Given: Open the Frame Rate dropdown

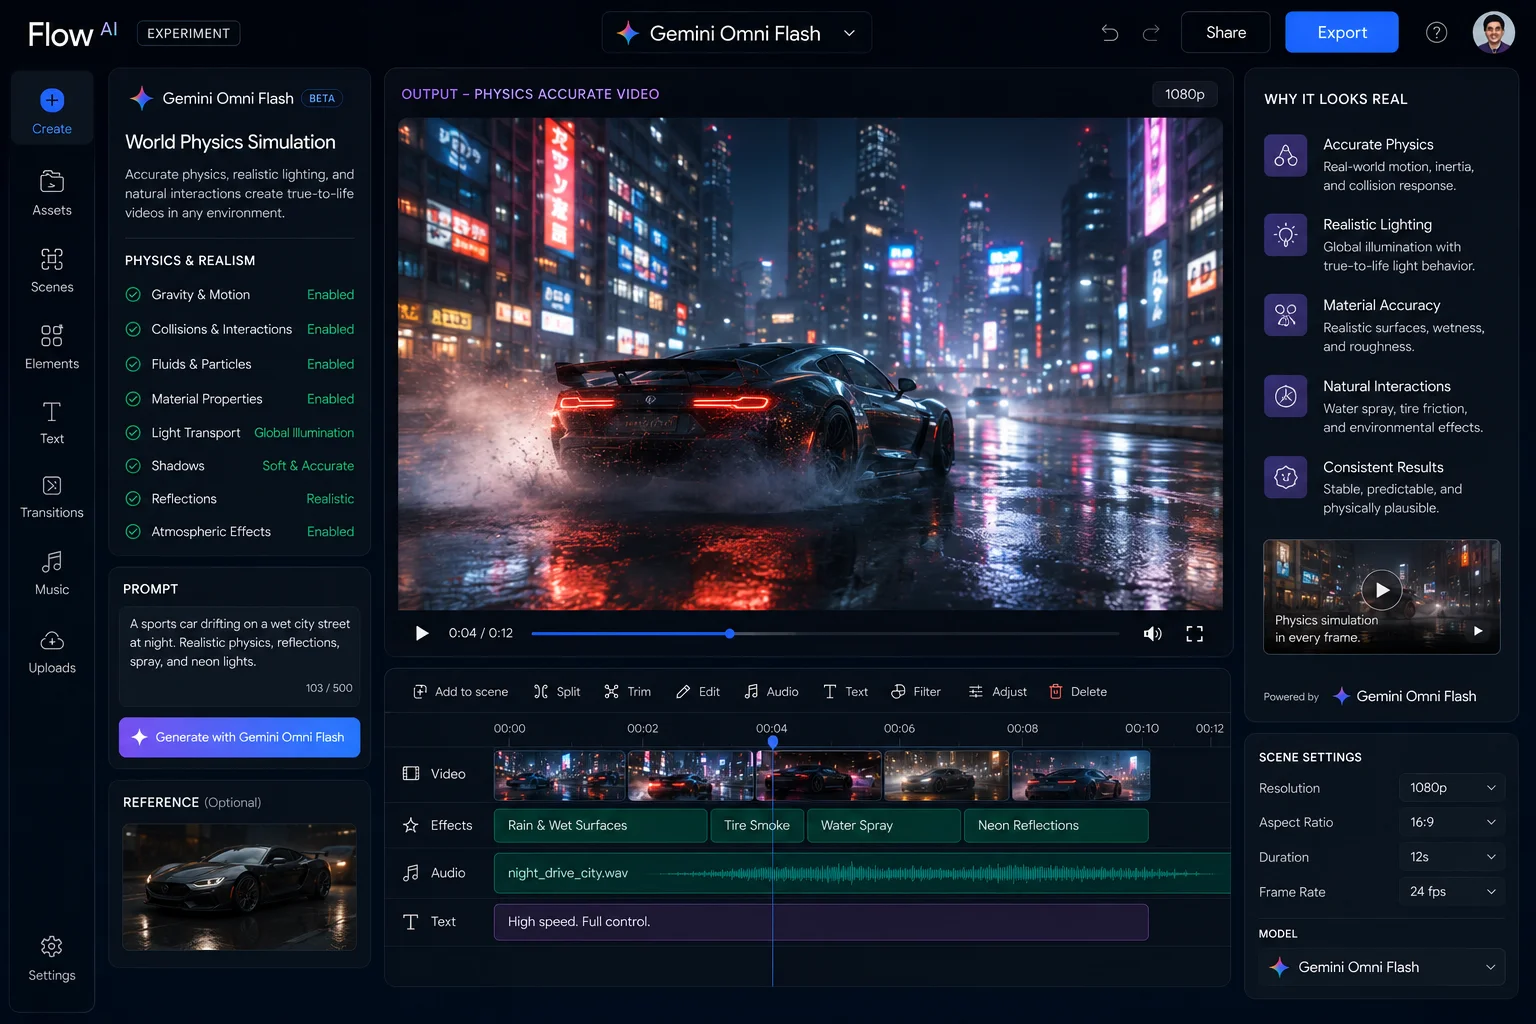Looking at the screenshot, I should (x=1452, y=891).
